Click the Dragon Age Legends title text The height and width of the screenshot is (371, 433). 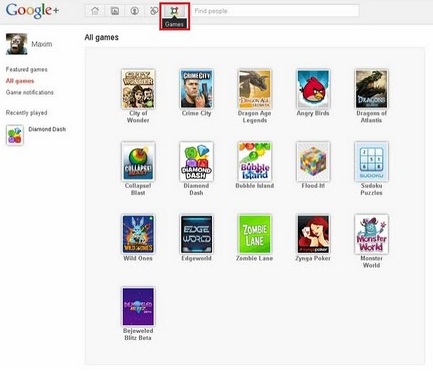pyautogui.click(x=255, y=117)
